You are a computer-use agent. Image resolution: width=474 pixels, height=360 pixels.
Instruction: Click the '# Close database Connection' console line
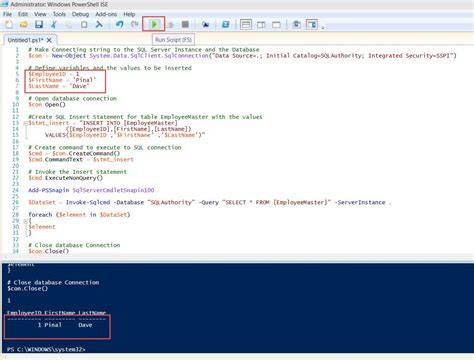coord(53,282)
